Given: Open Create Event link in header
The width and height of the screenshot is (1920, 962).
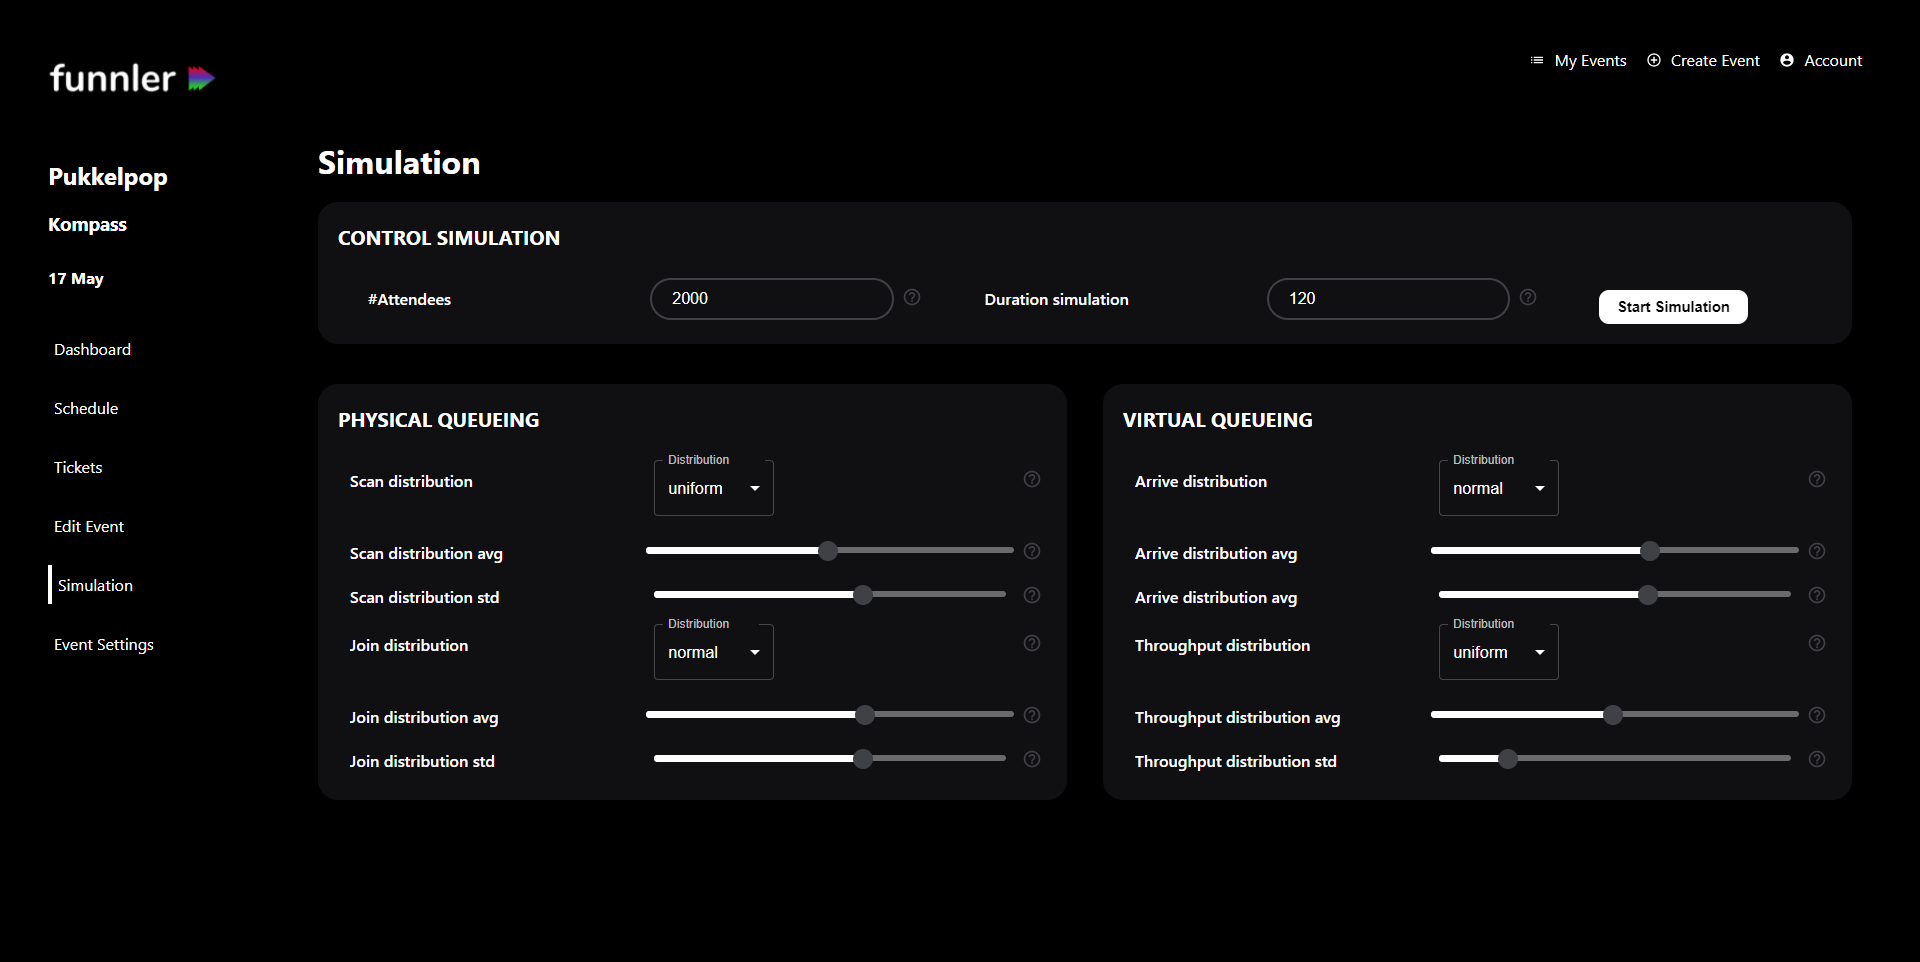Looking at the screenshot, I should coord(1703,61).
